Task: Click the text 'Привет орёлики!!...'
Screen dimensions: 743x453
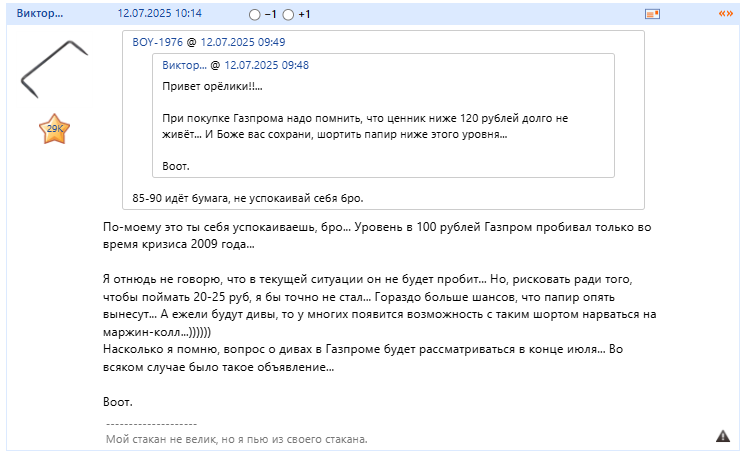Action: 212,86
